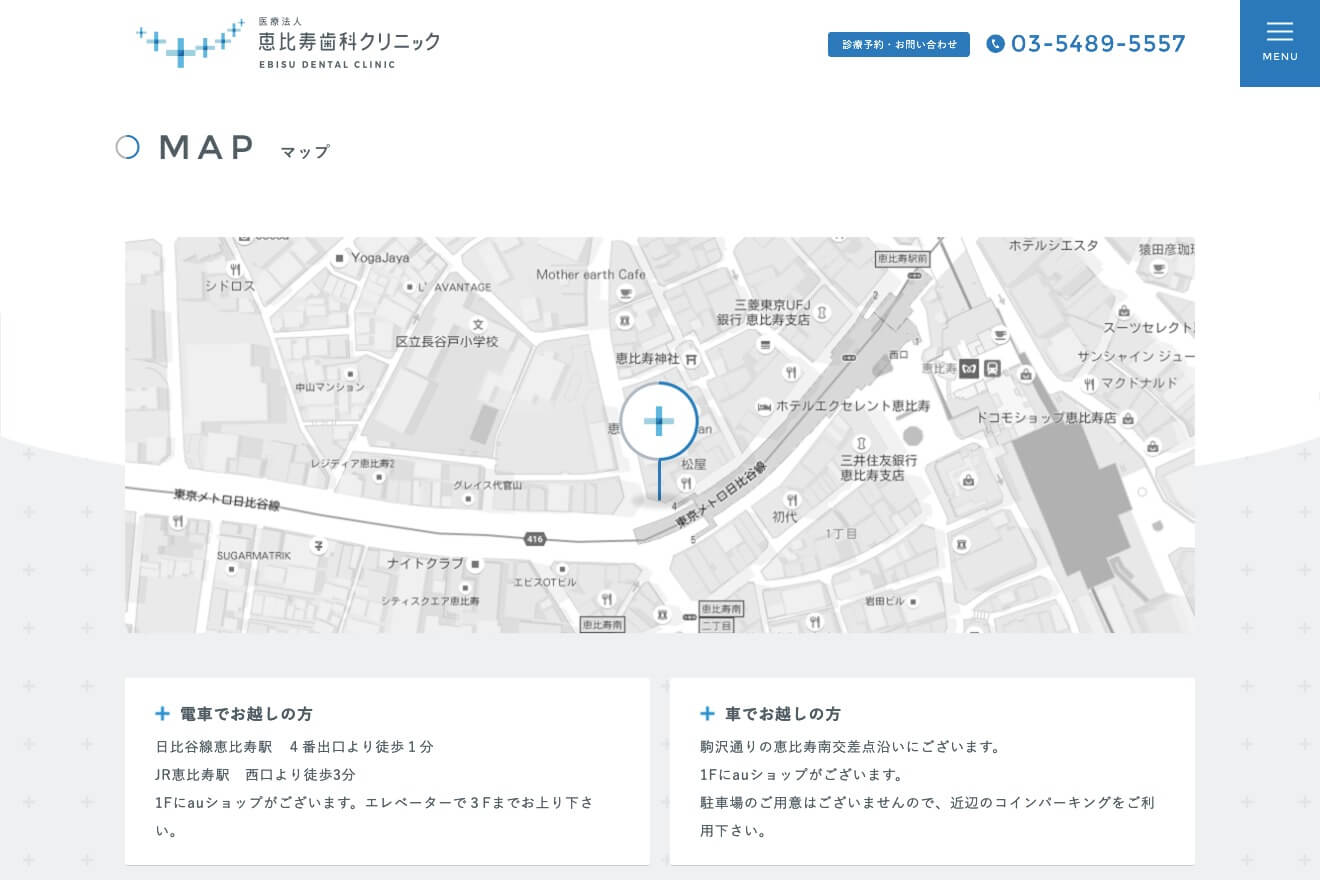The width and height of the screenshot is (1320, 880).
Task: Click the restaurant icon under 松屋
Action: point(686,481)
